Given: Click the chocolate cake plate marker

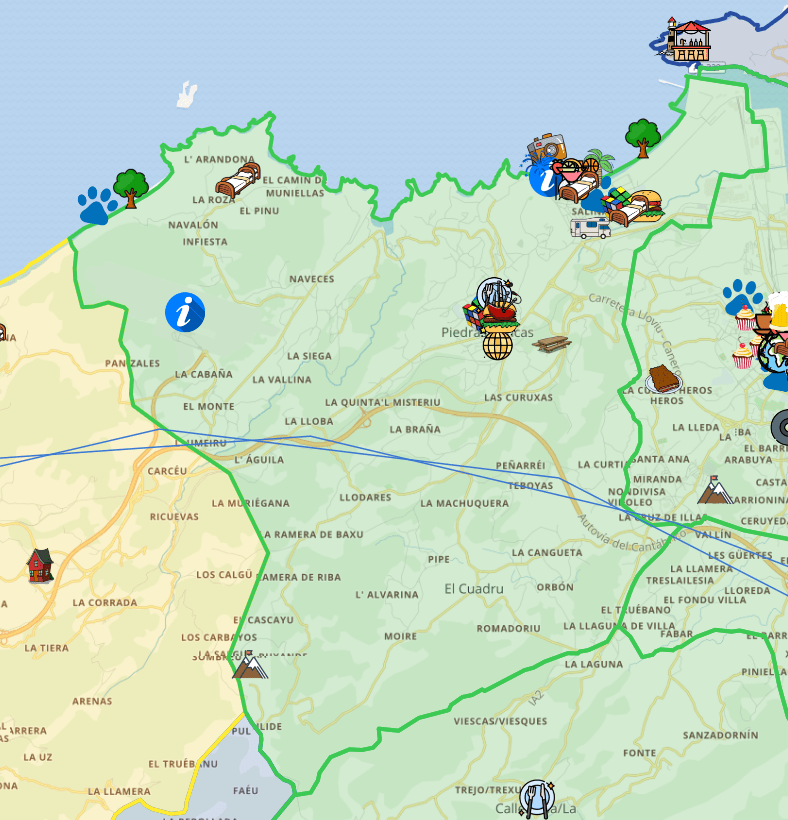Looking at the screenshot, I should tap(664, 379).
